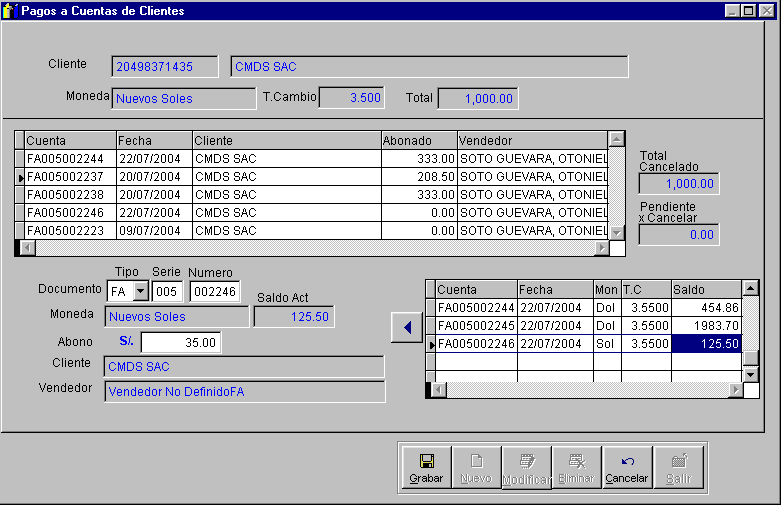Click the Cliente ID field 20498371435
The width and height of the screenshot is (781, 505).
165,67
